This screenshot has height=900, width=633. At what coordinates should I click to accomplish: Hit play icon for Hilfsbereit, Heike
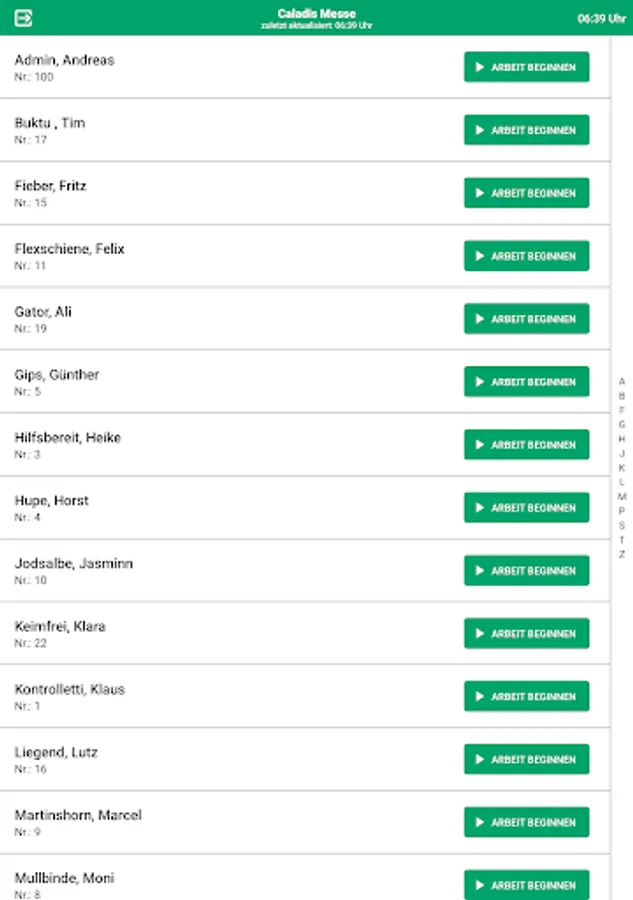[480, 445]
